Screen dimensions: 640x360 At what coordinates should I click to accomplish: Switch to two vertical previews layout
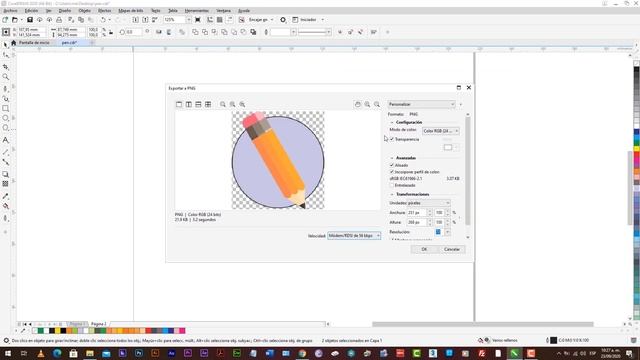(x=189, y=104)
